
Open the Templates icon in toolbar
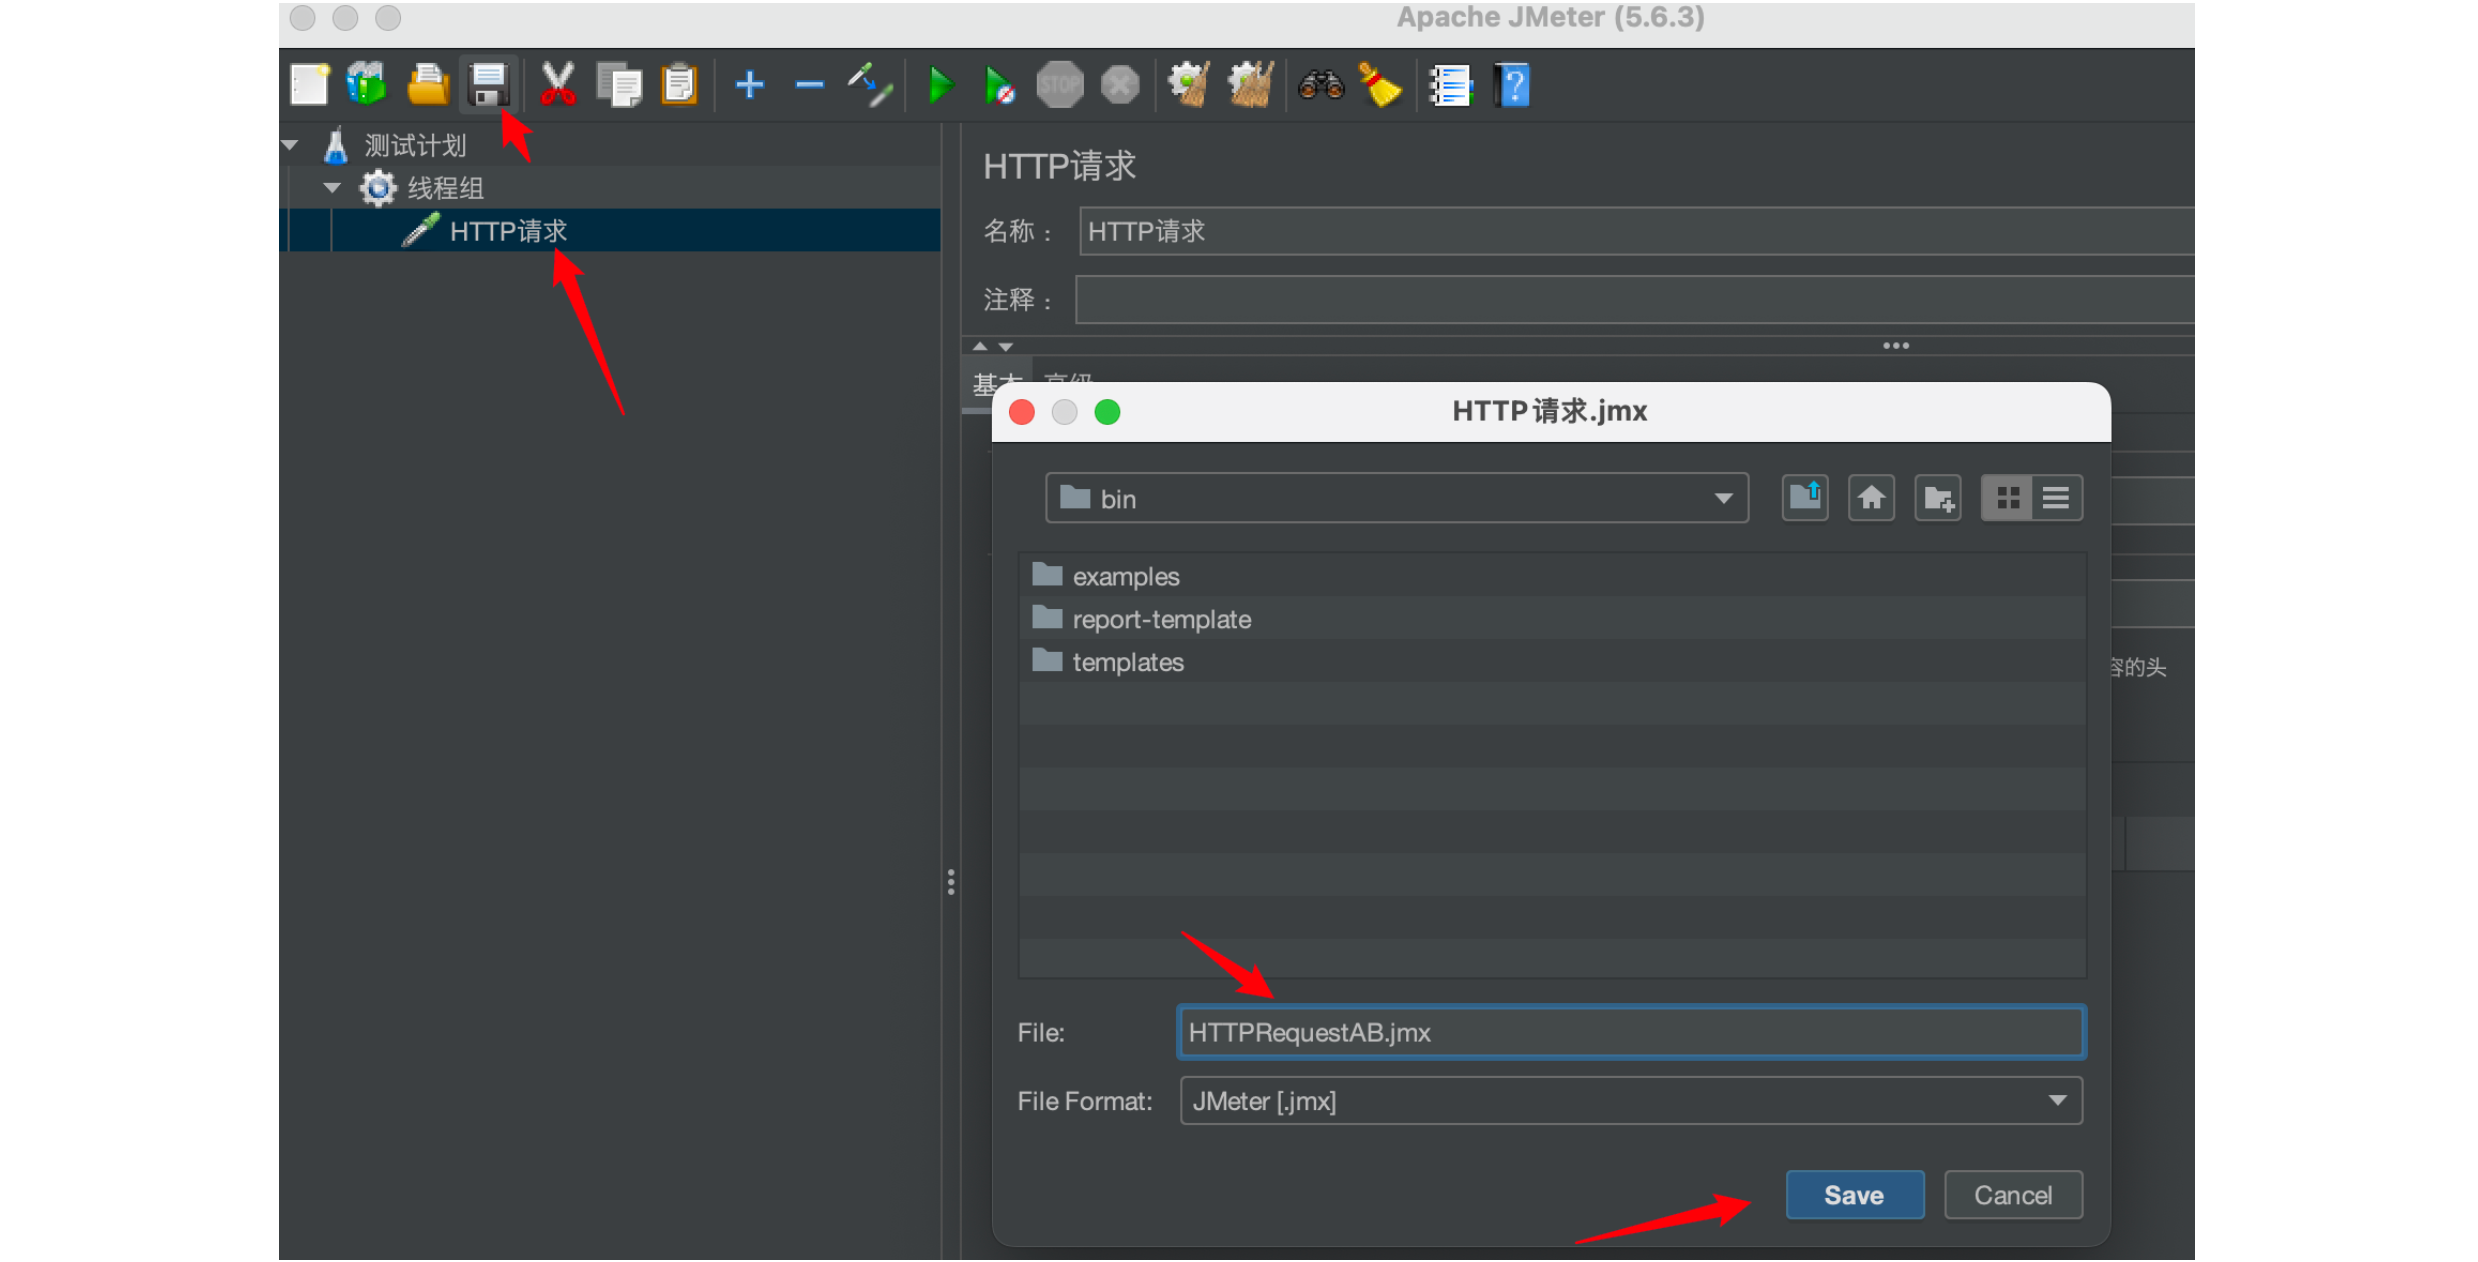[367, 85]
